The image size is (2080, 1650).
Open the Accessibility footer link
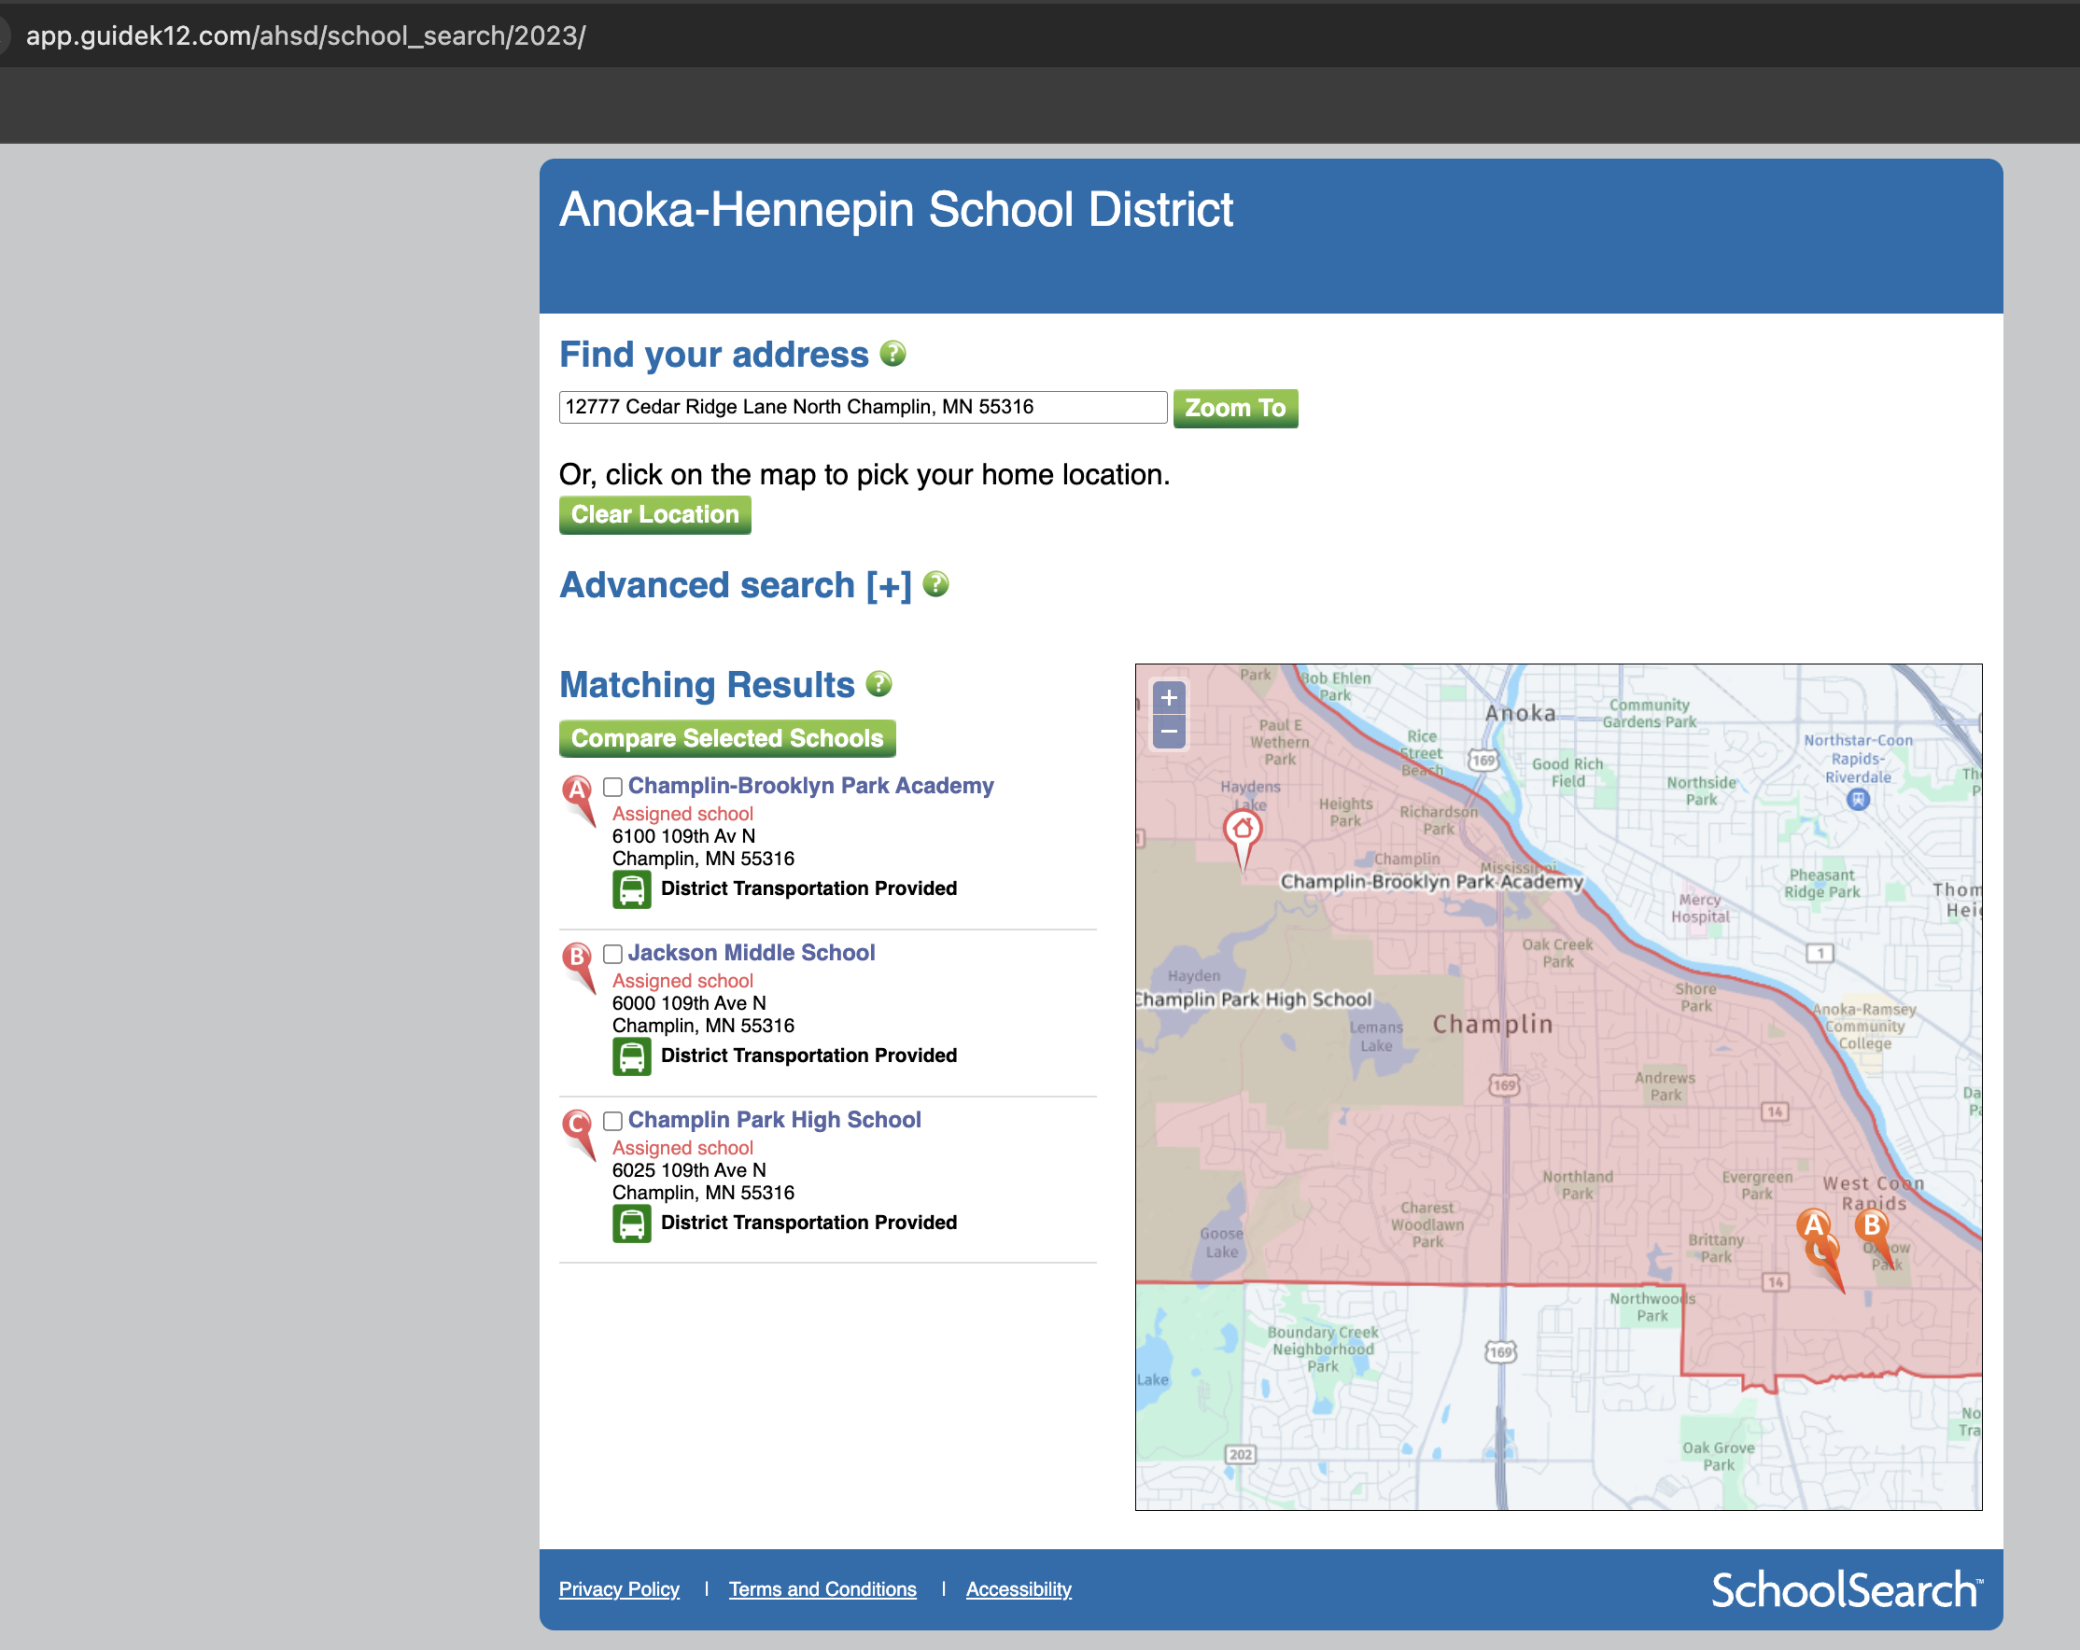click(x=1018, y=1589)
